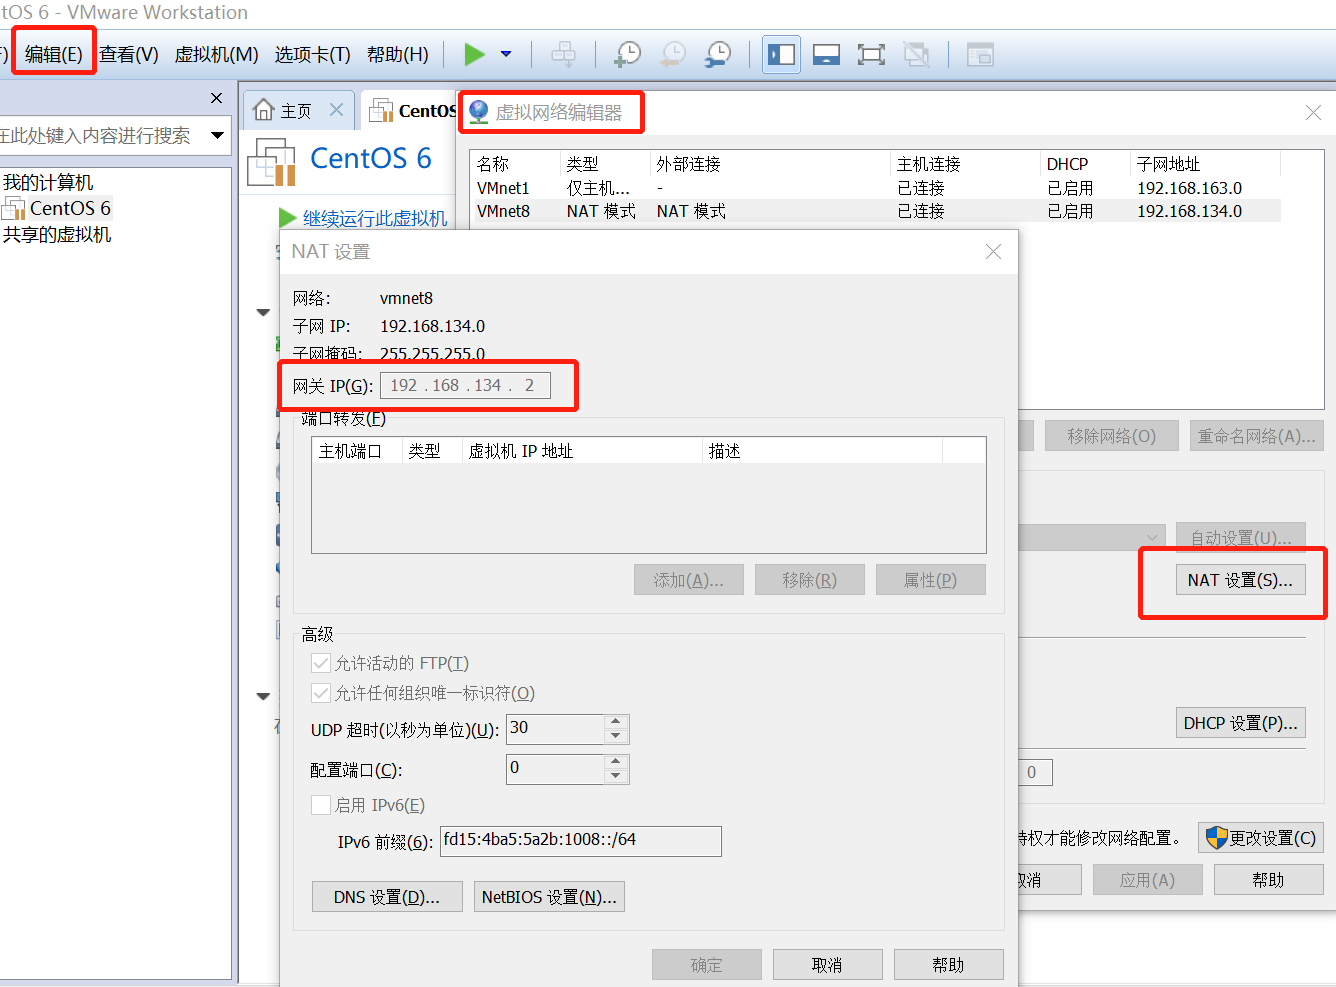Viewport: 1336px width, 987px height.
Task: Click 继续运行此虚拟机 link
Action: (x=375, y=218)
